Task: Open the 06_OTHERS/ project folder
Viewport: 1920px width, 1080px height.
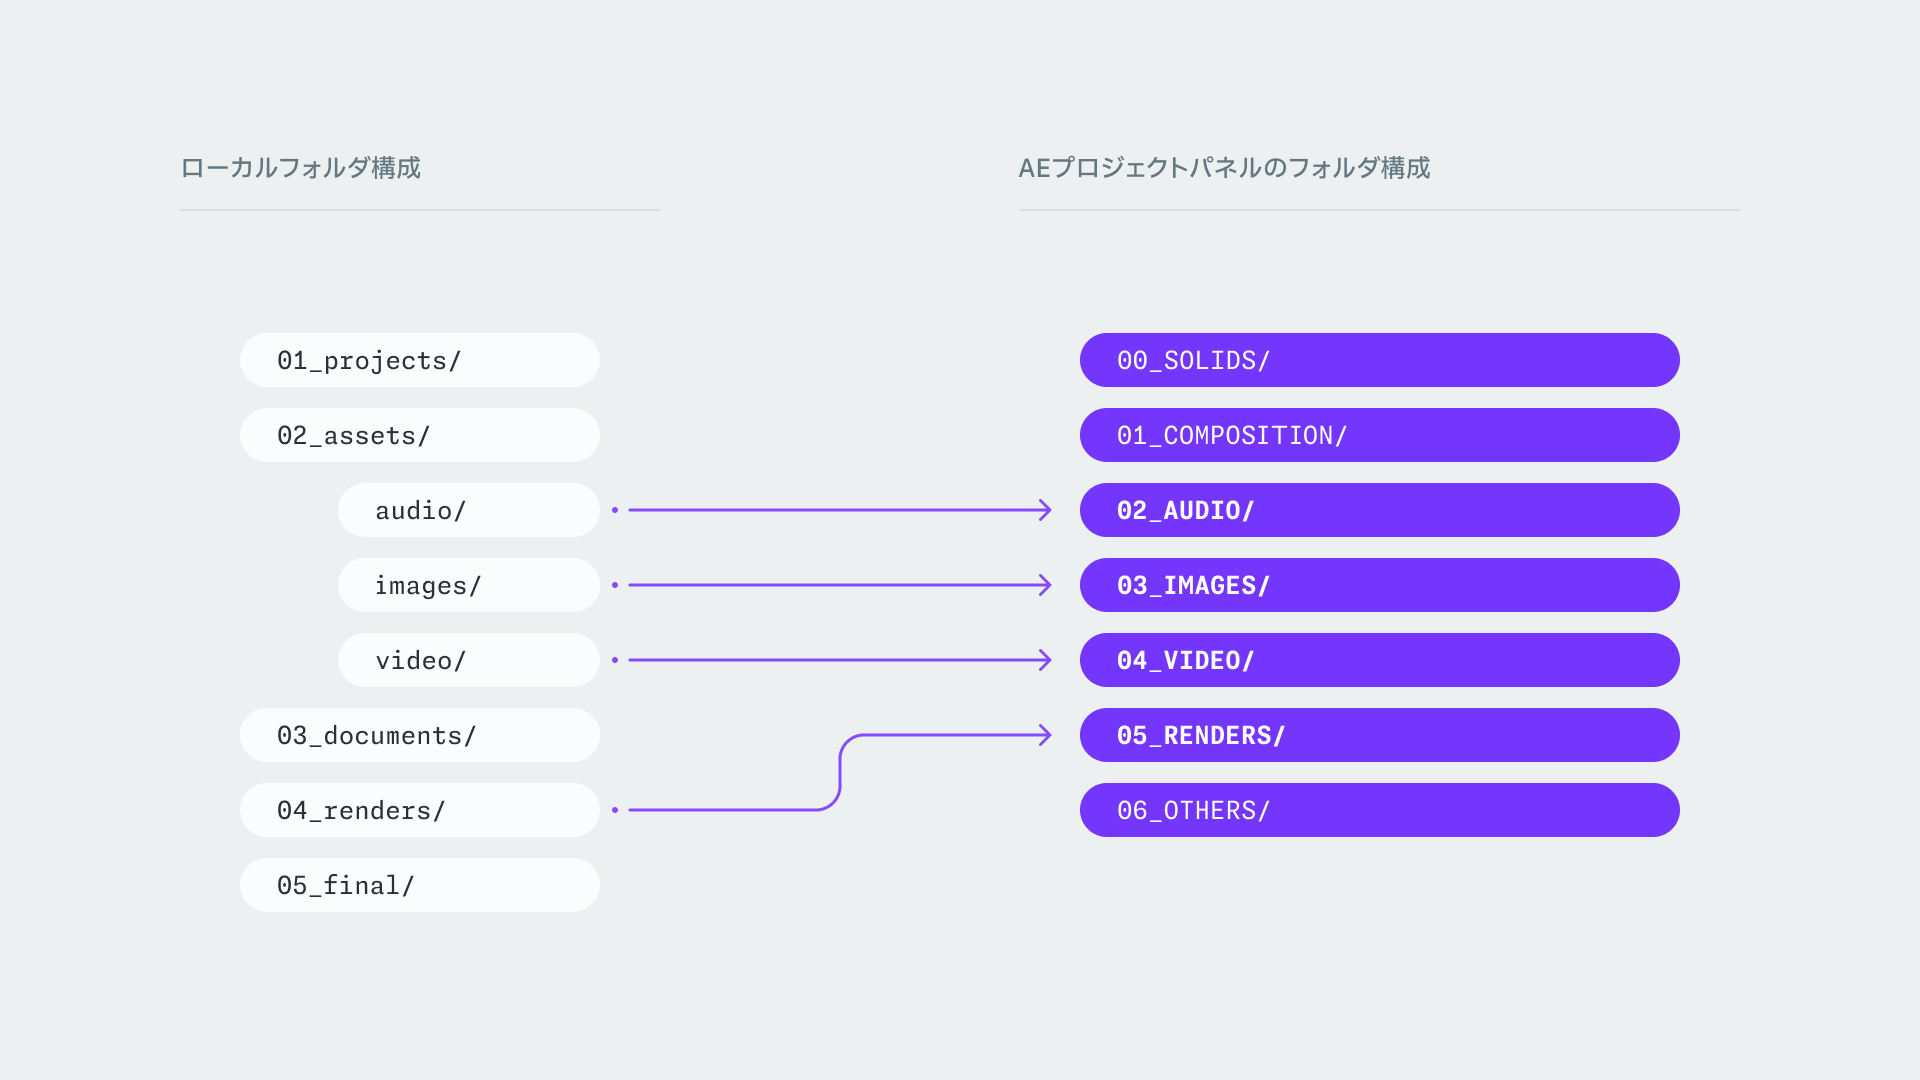Action: 1379,810
